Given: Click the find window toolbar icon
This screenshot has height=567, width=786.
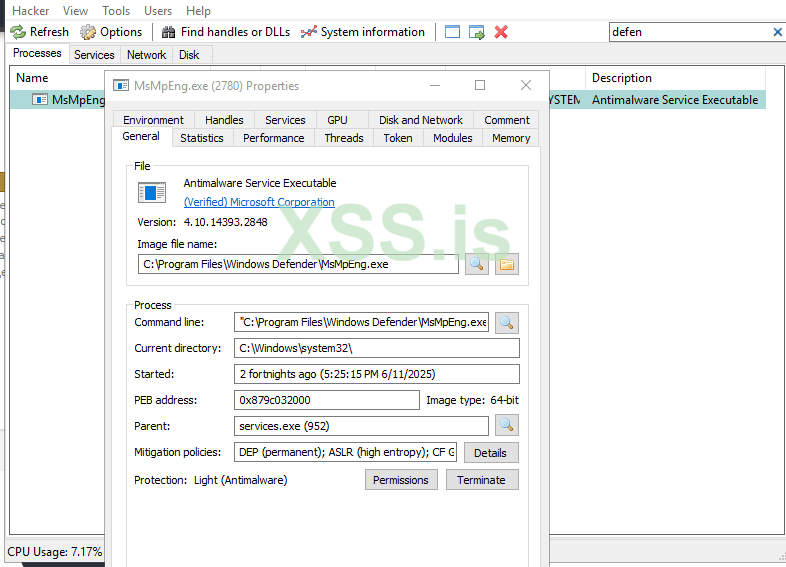Looking at the screenshot, I should click(452, 32).
